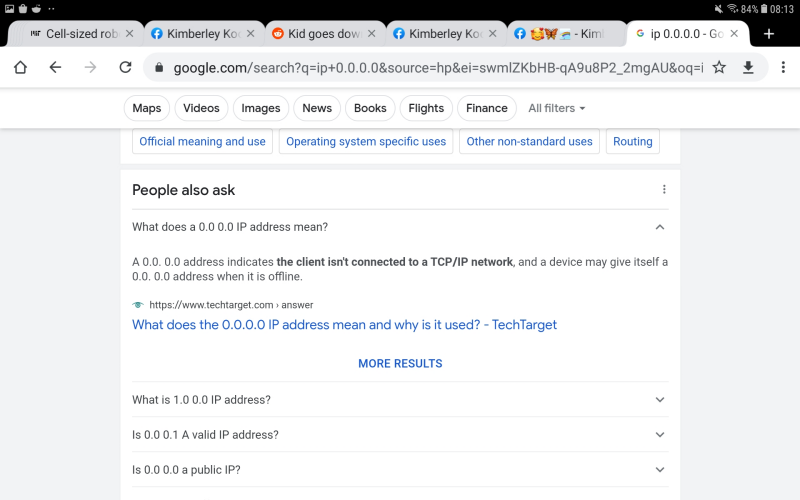Close the Cell-sized rob tab
This screenshot has height=500, width=800.
(x=130, y=34)
